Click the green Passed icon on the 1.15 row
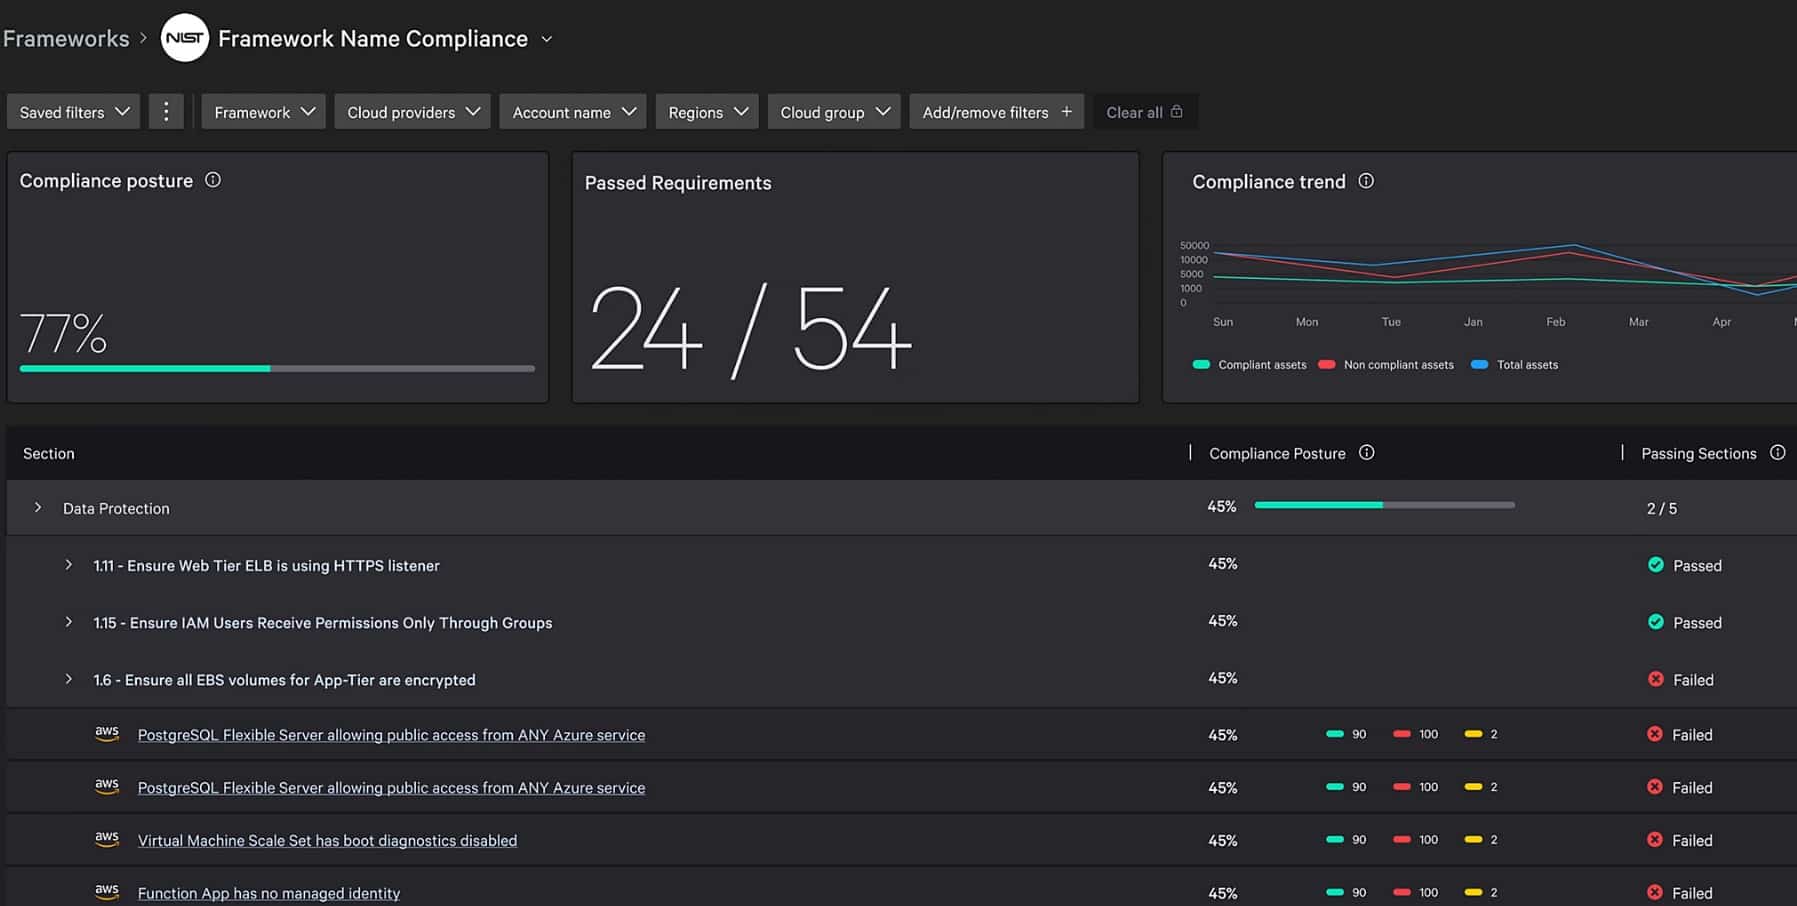This screenshot has height=906, width=1797. [x=1656, y=622]
